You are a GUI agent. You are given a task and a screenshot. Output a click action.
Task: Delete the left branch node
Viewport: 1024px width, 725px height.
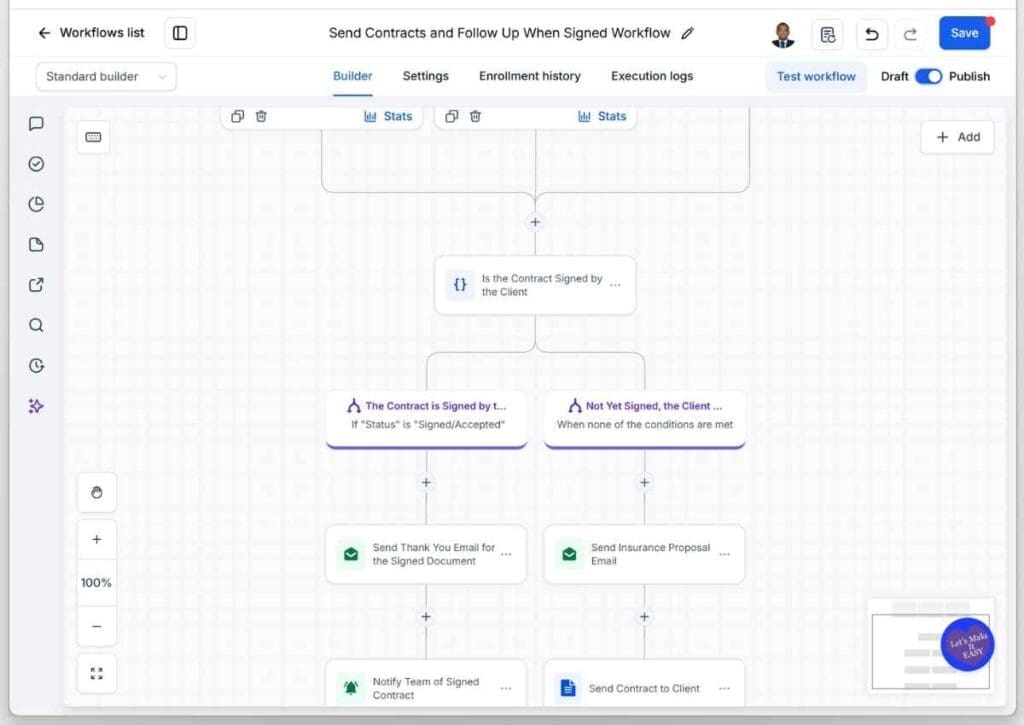[261, 116]
